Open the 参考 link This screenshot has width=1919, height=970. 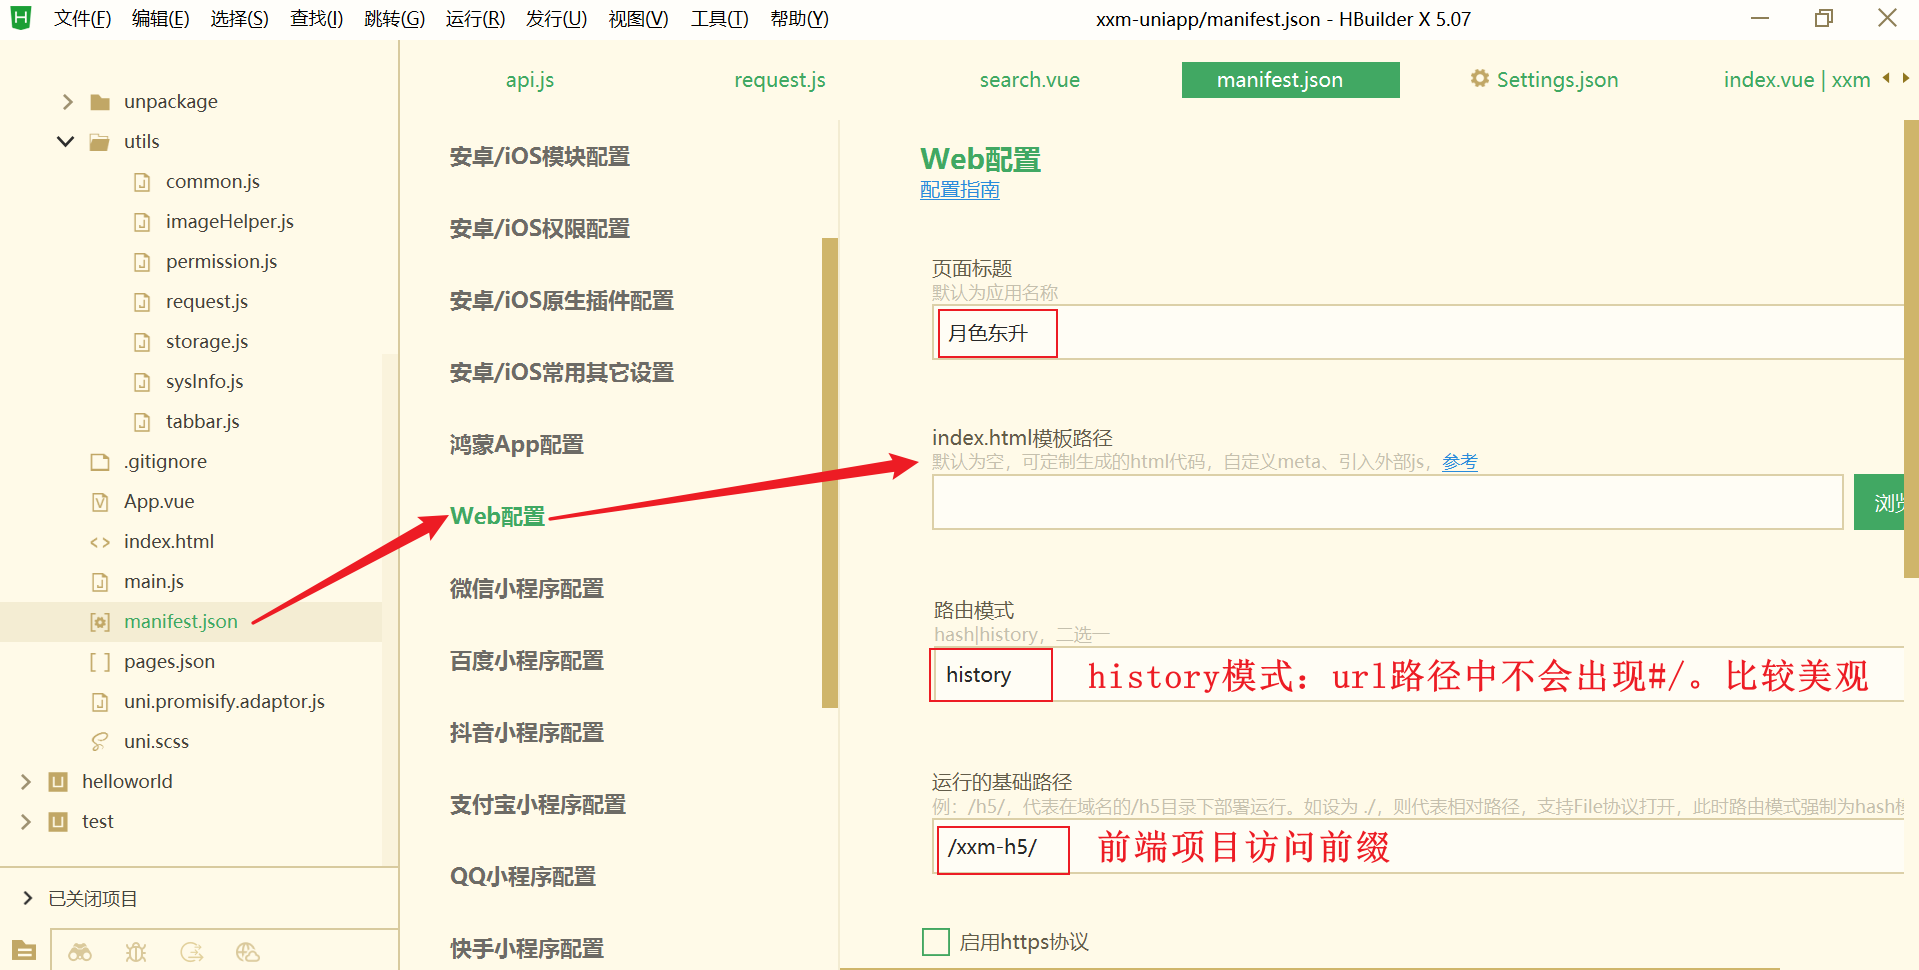pyautogui.click(x=1460, y=462)
